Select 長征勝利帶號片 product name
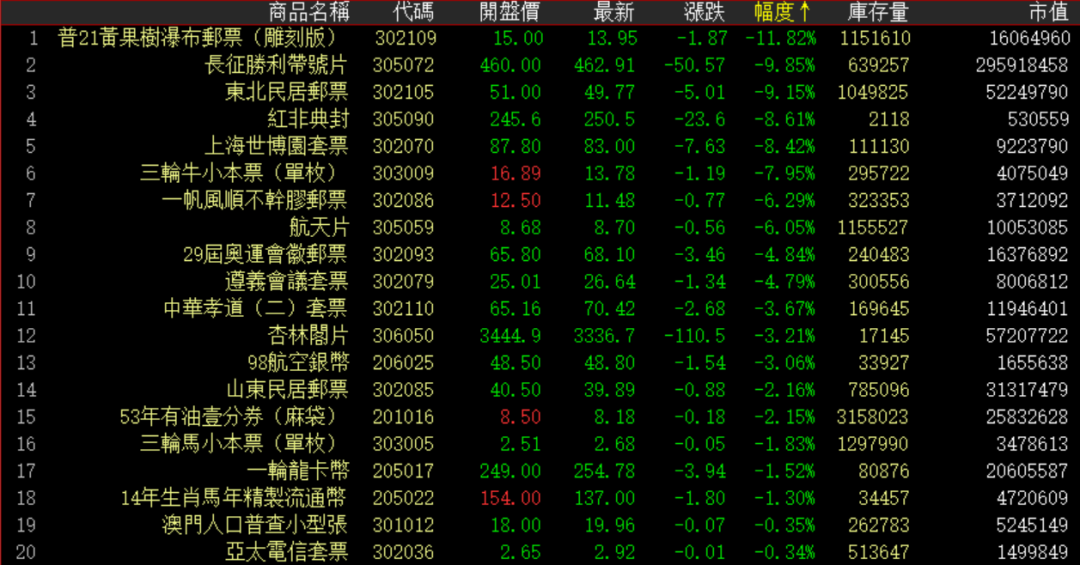This screenshot has height=565, width=1080. coord(276,65)
